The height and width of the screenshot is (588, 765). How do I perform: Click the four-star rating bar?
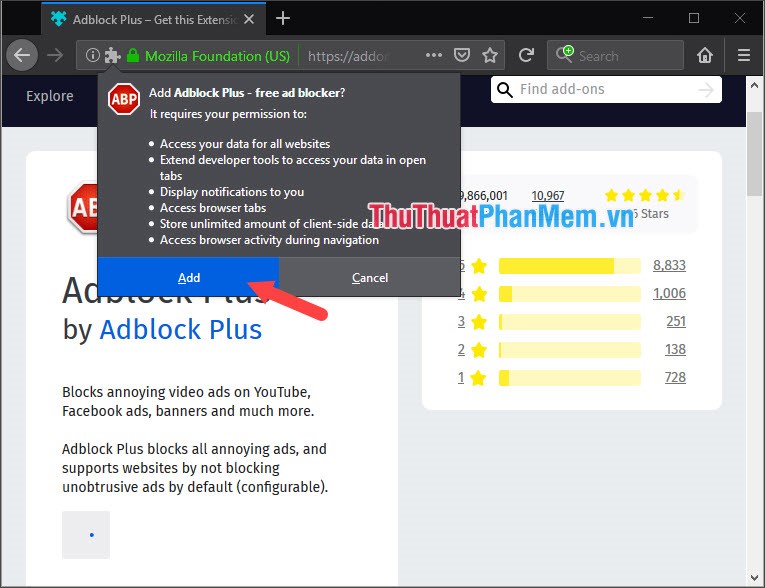pos(569,294)
